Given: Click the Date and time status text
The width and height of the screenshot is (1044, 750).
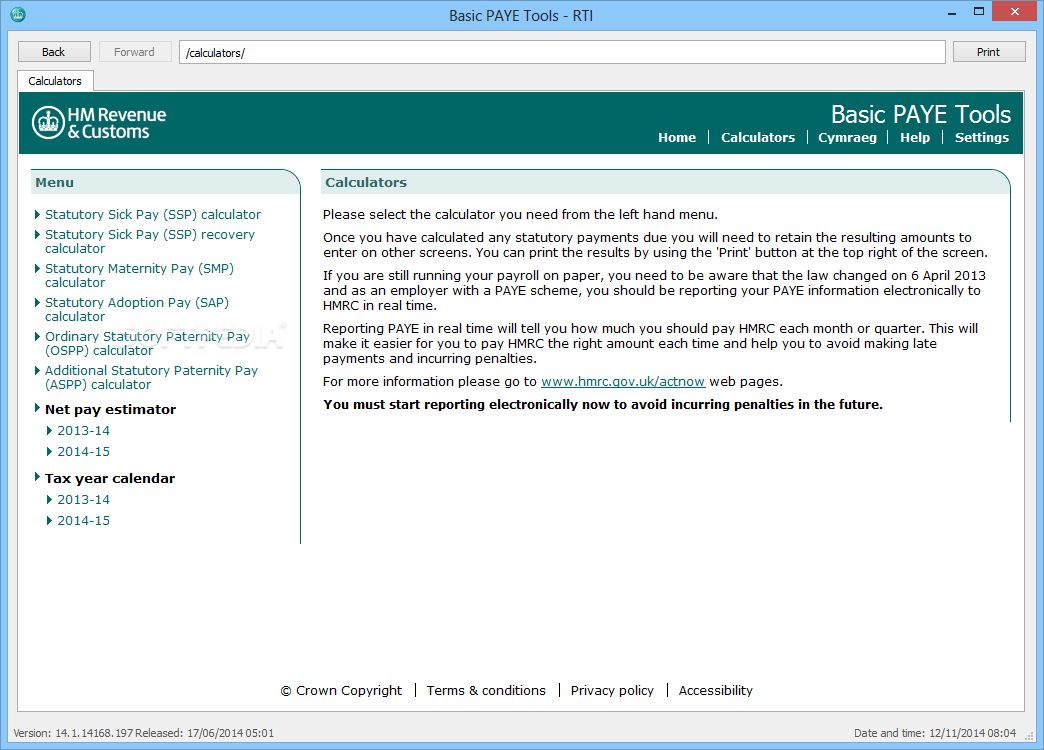Looking at the screenshot, I should tap(935, 733).
